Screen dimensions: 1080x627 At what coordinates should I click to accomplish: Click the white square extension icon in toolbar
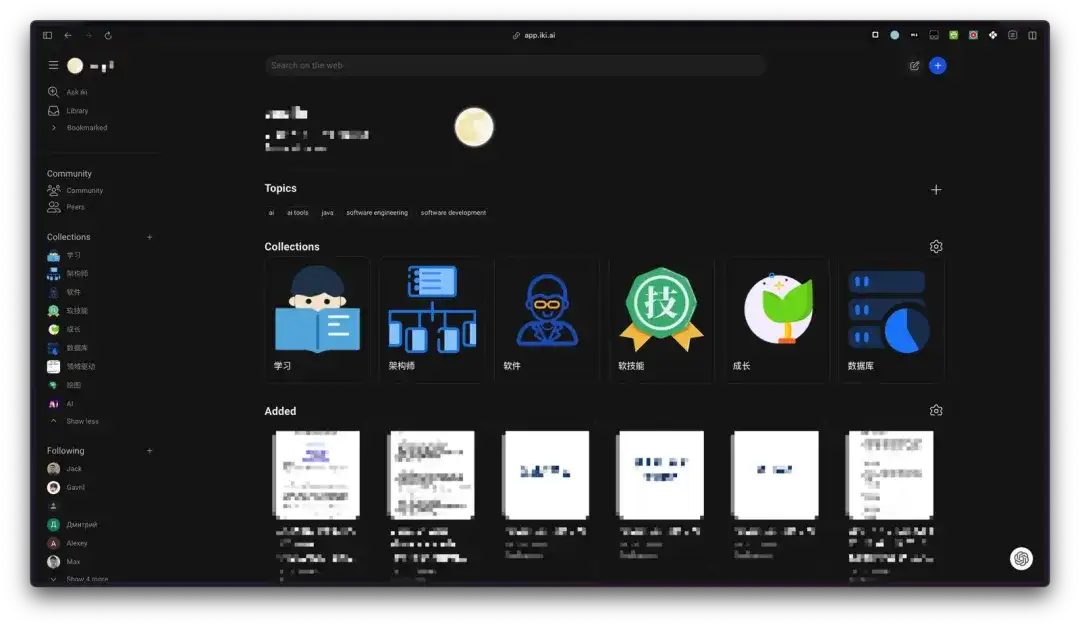click(875, 35)
